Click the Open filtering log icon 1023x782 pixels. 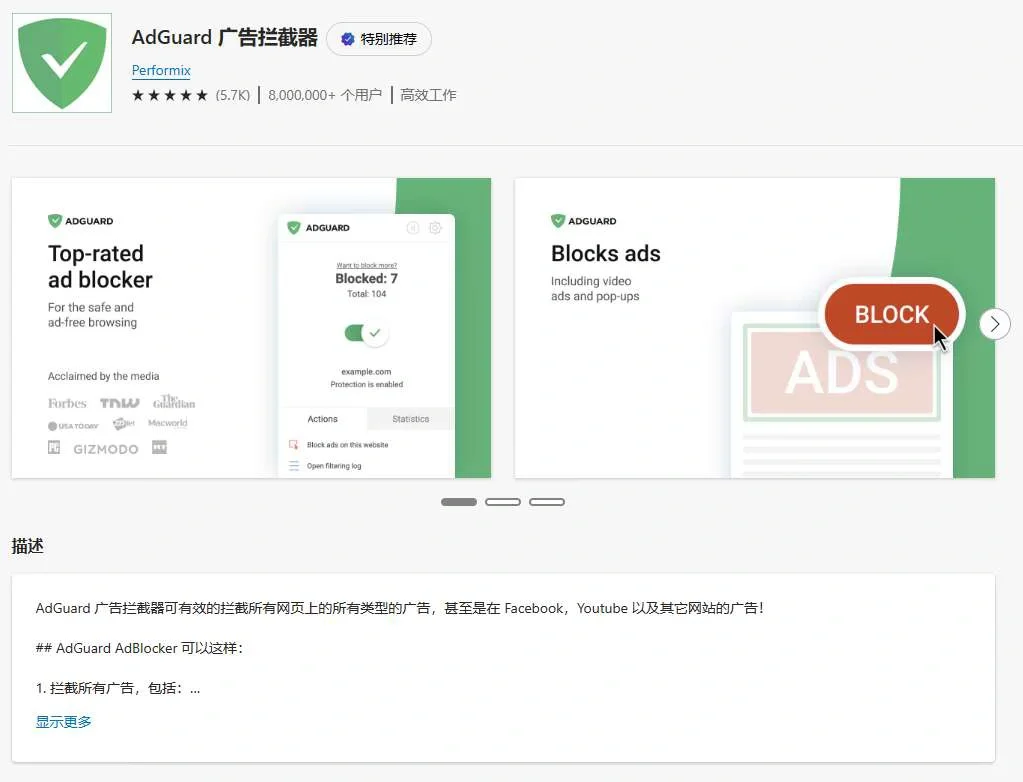coord(294,466)
